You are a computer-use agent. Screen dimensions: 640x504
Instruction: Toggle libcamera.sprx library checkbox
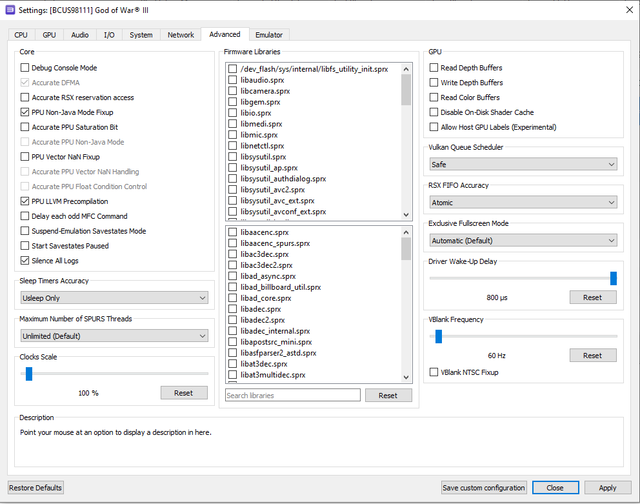pos(233,91)
